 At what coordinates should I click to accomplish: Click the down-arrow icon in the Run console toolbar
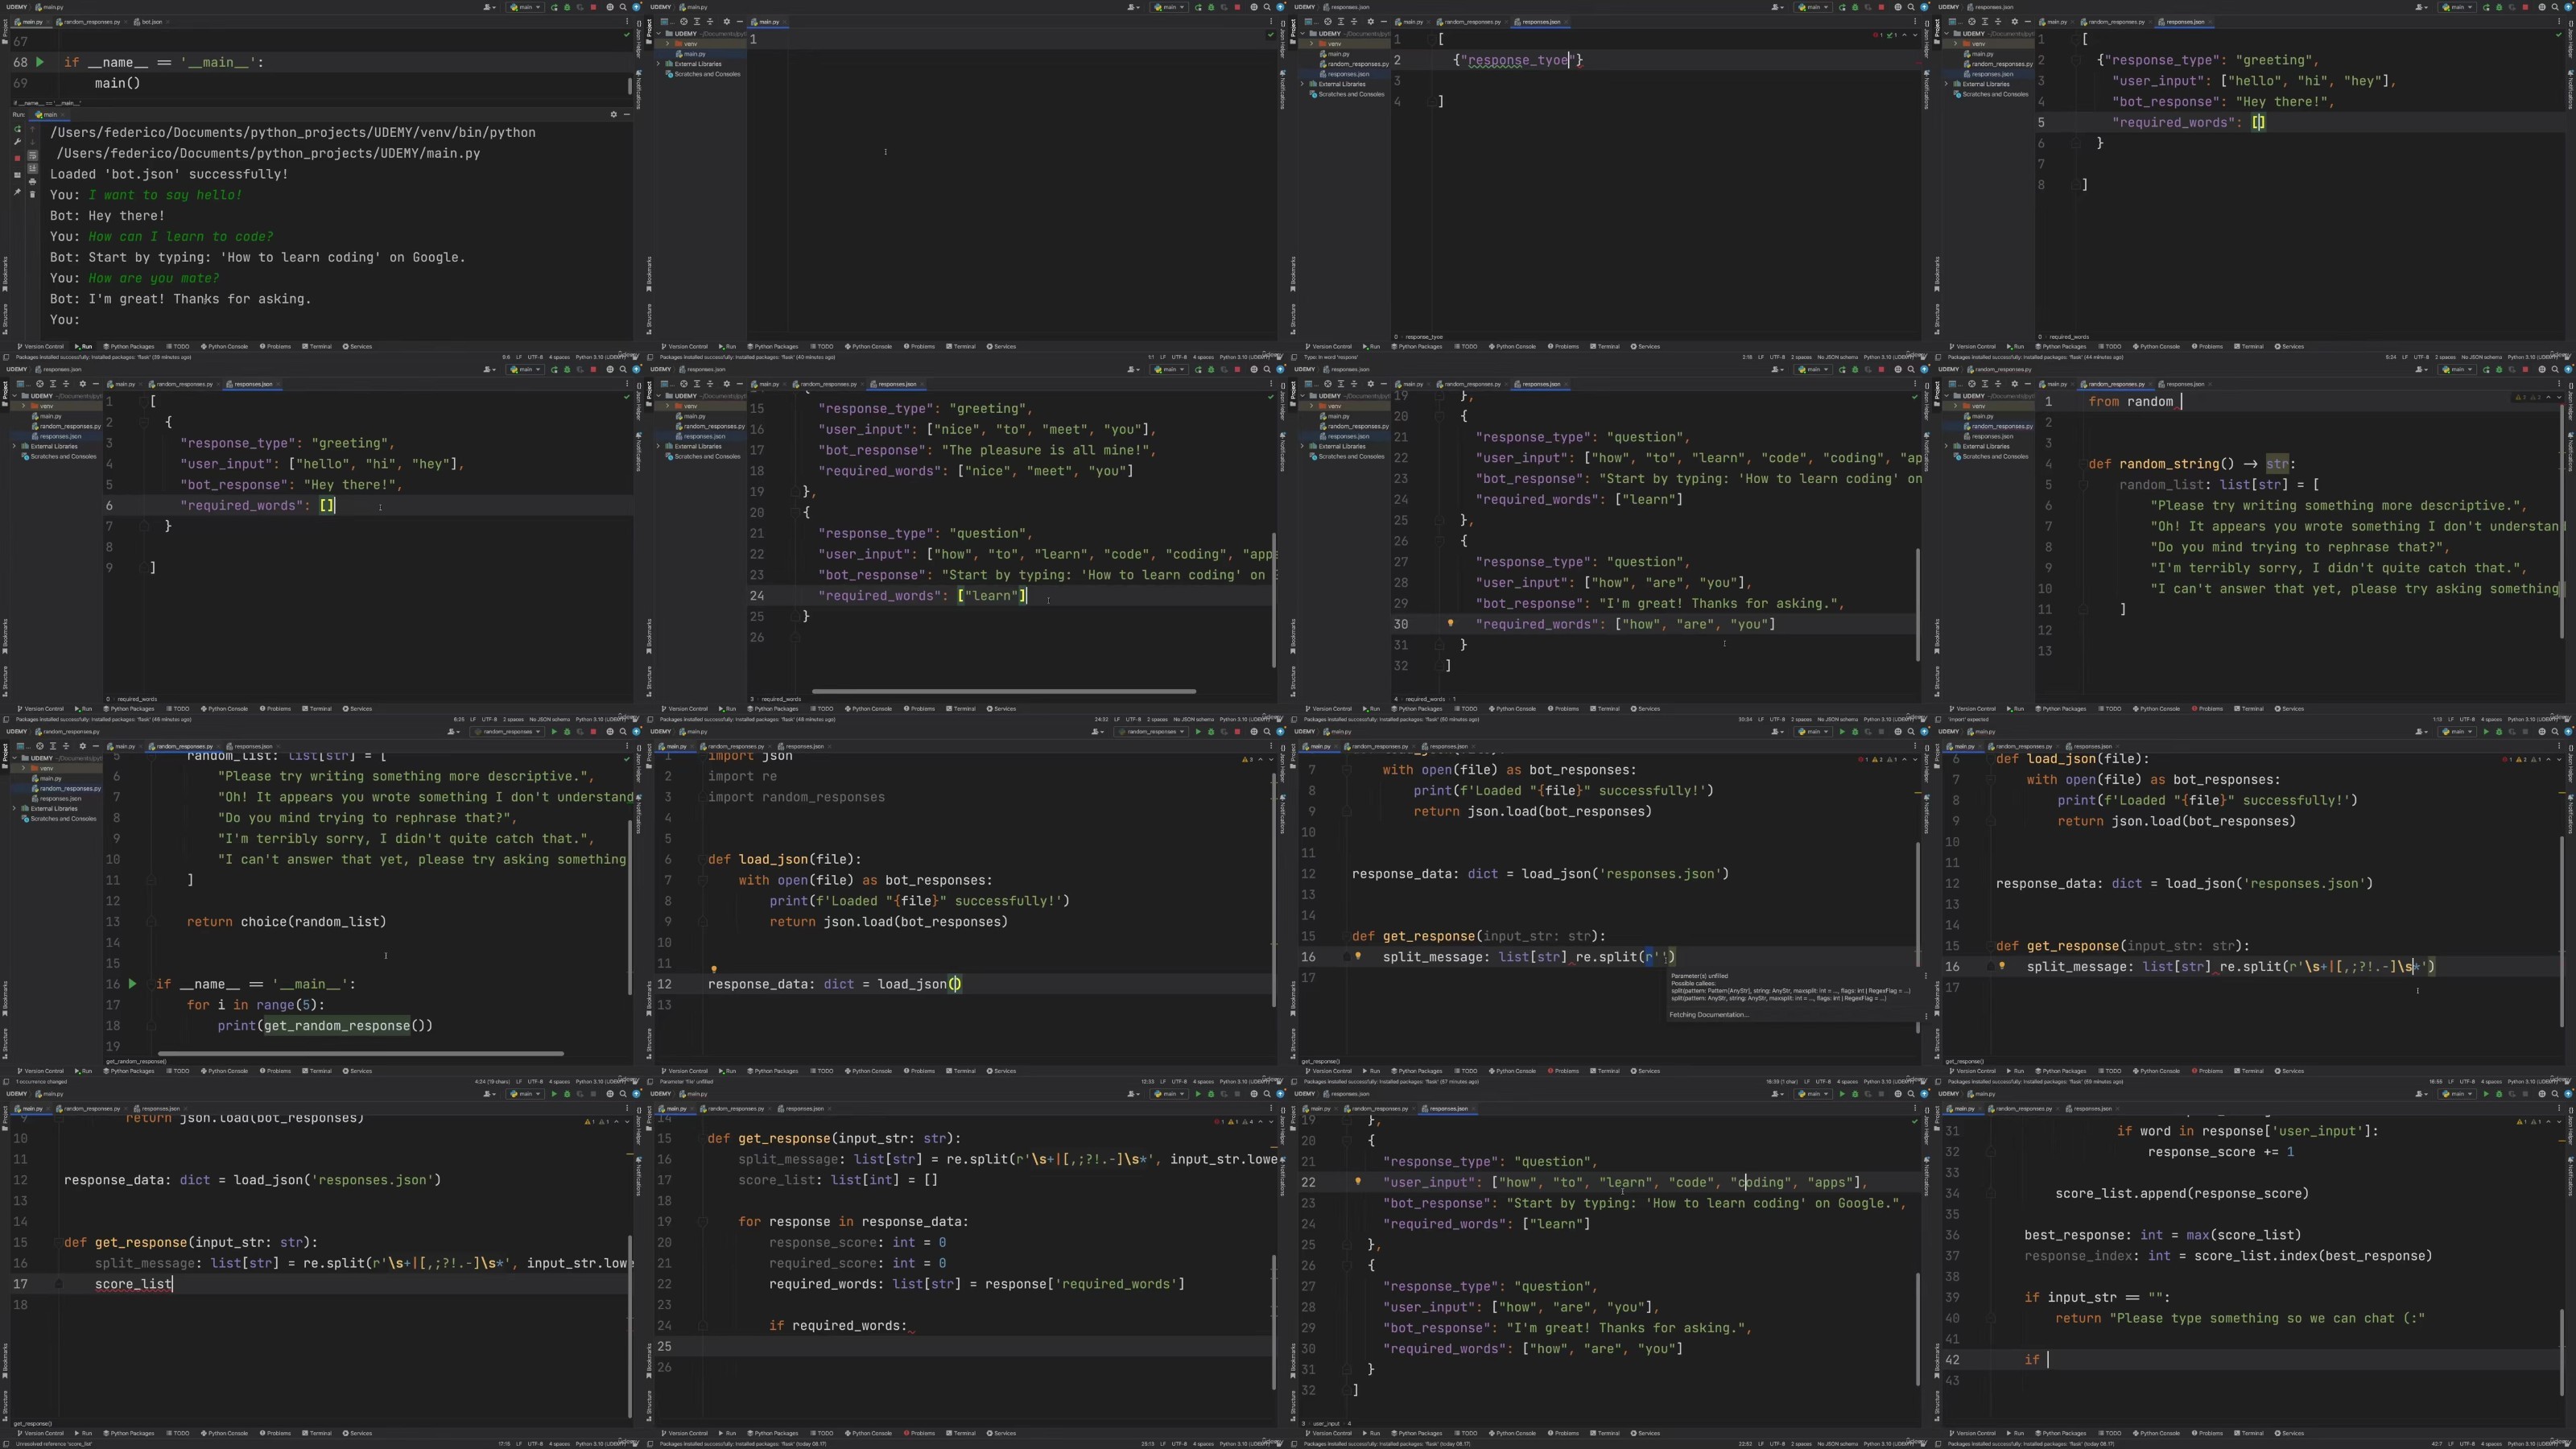(32, 142)
